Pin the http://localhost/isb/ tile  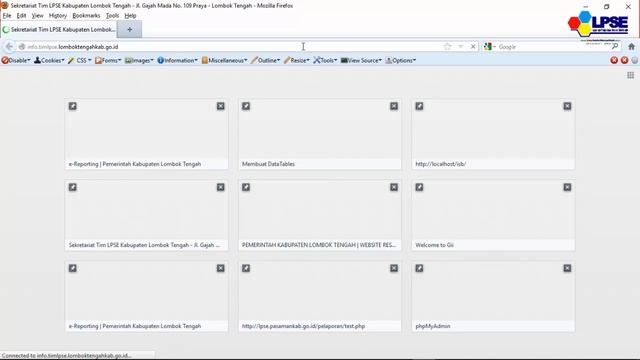pyautogui.click(x=419, y=106)
